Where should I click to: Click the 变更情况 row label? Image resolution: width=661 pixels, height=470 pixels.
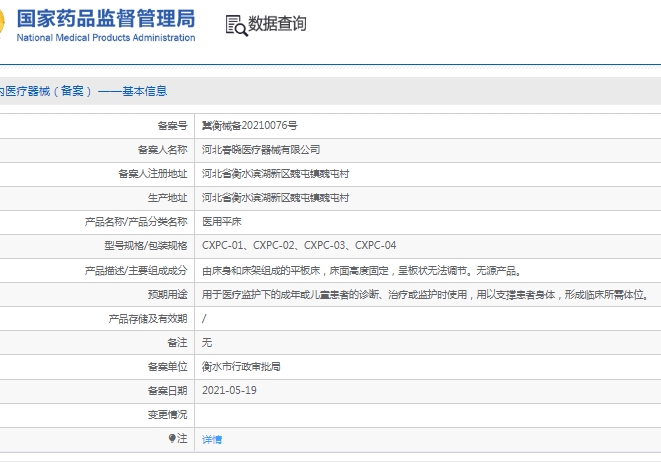(167, 415)
